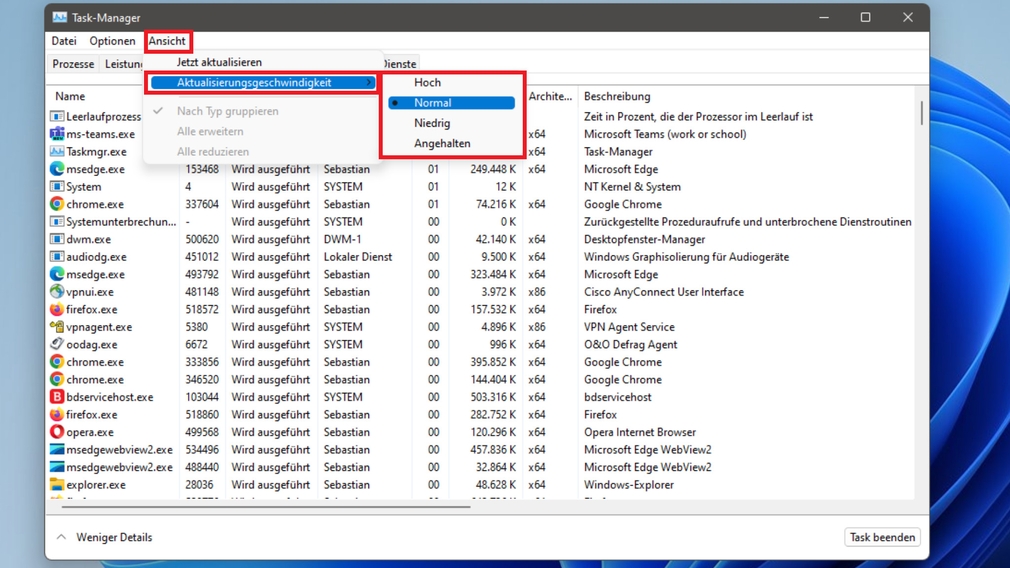
Task: Select Niedrig update speed
Action: click(x=432, y=123)
